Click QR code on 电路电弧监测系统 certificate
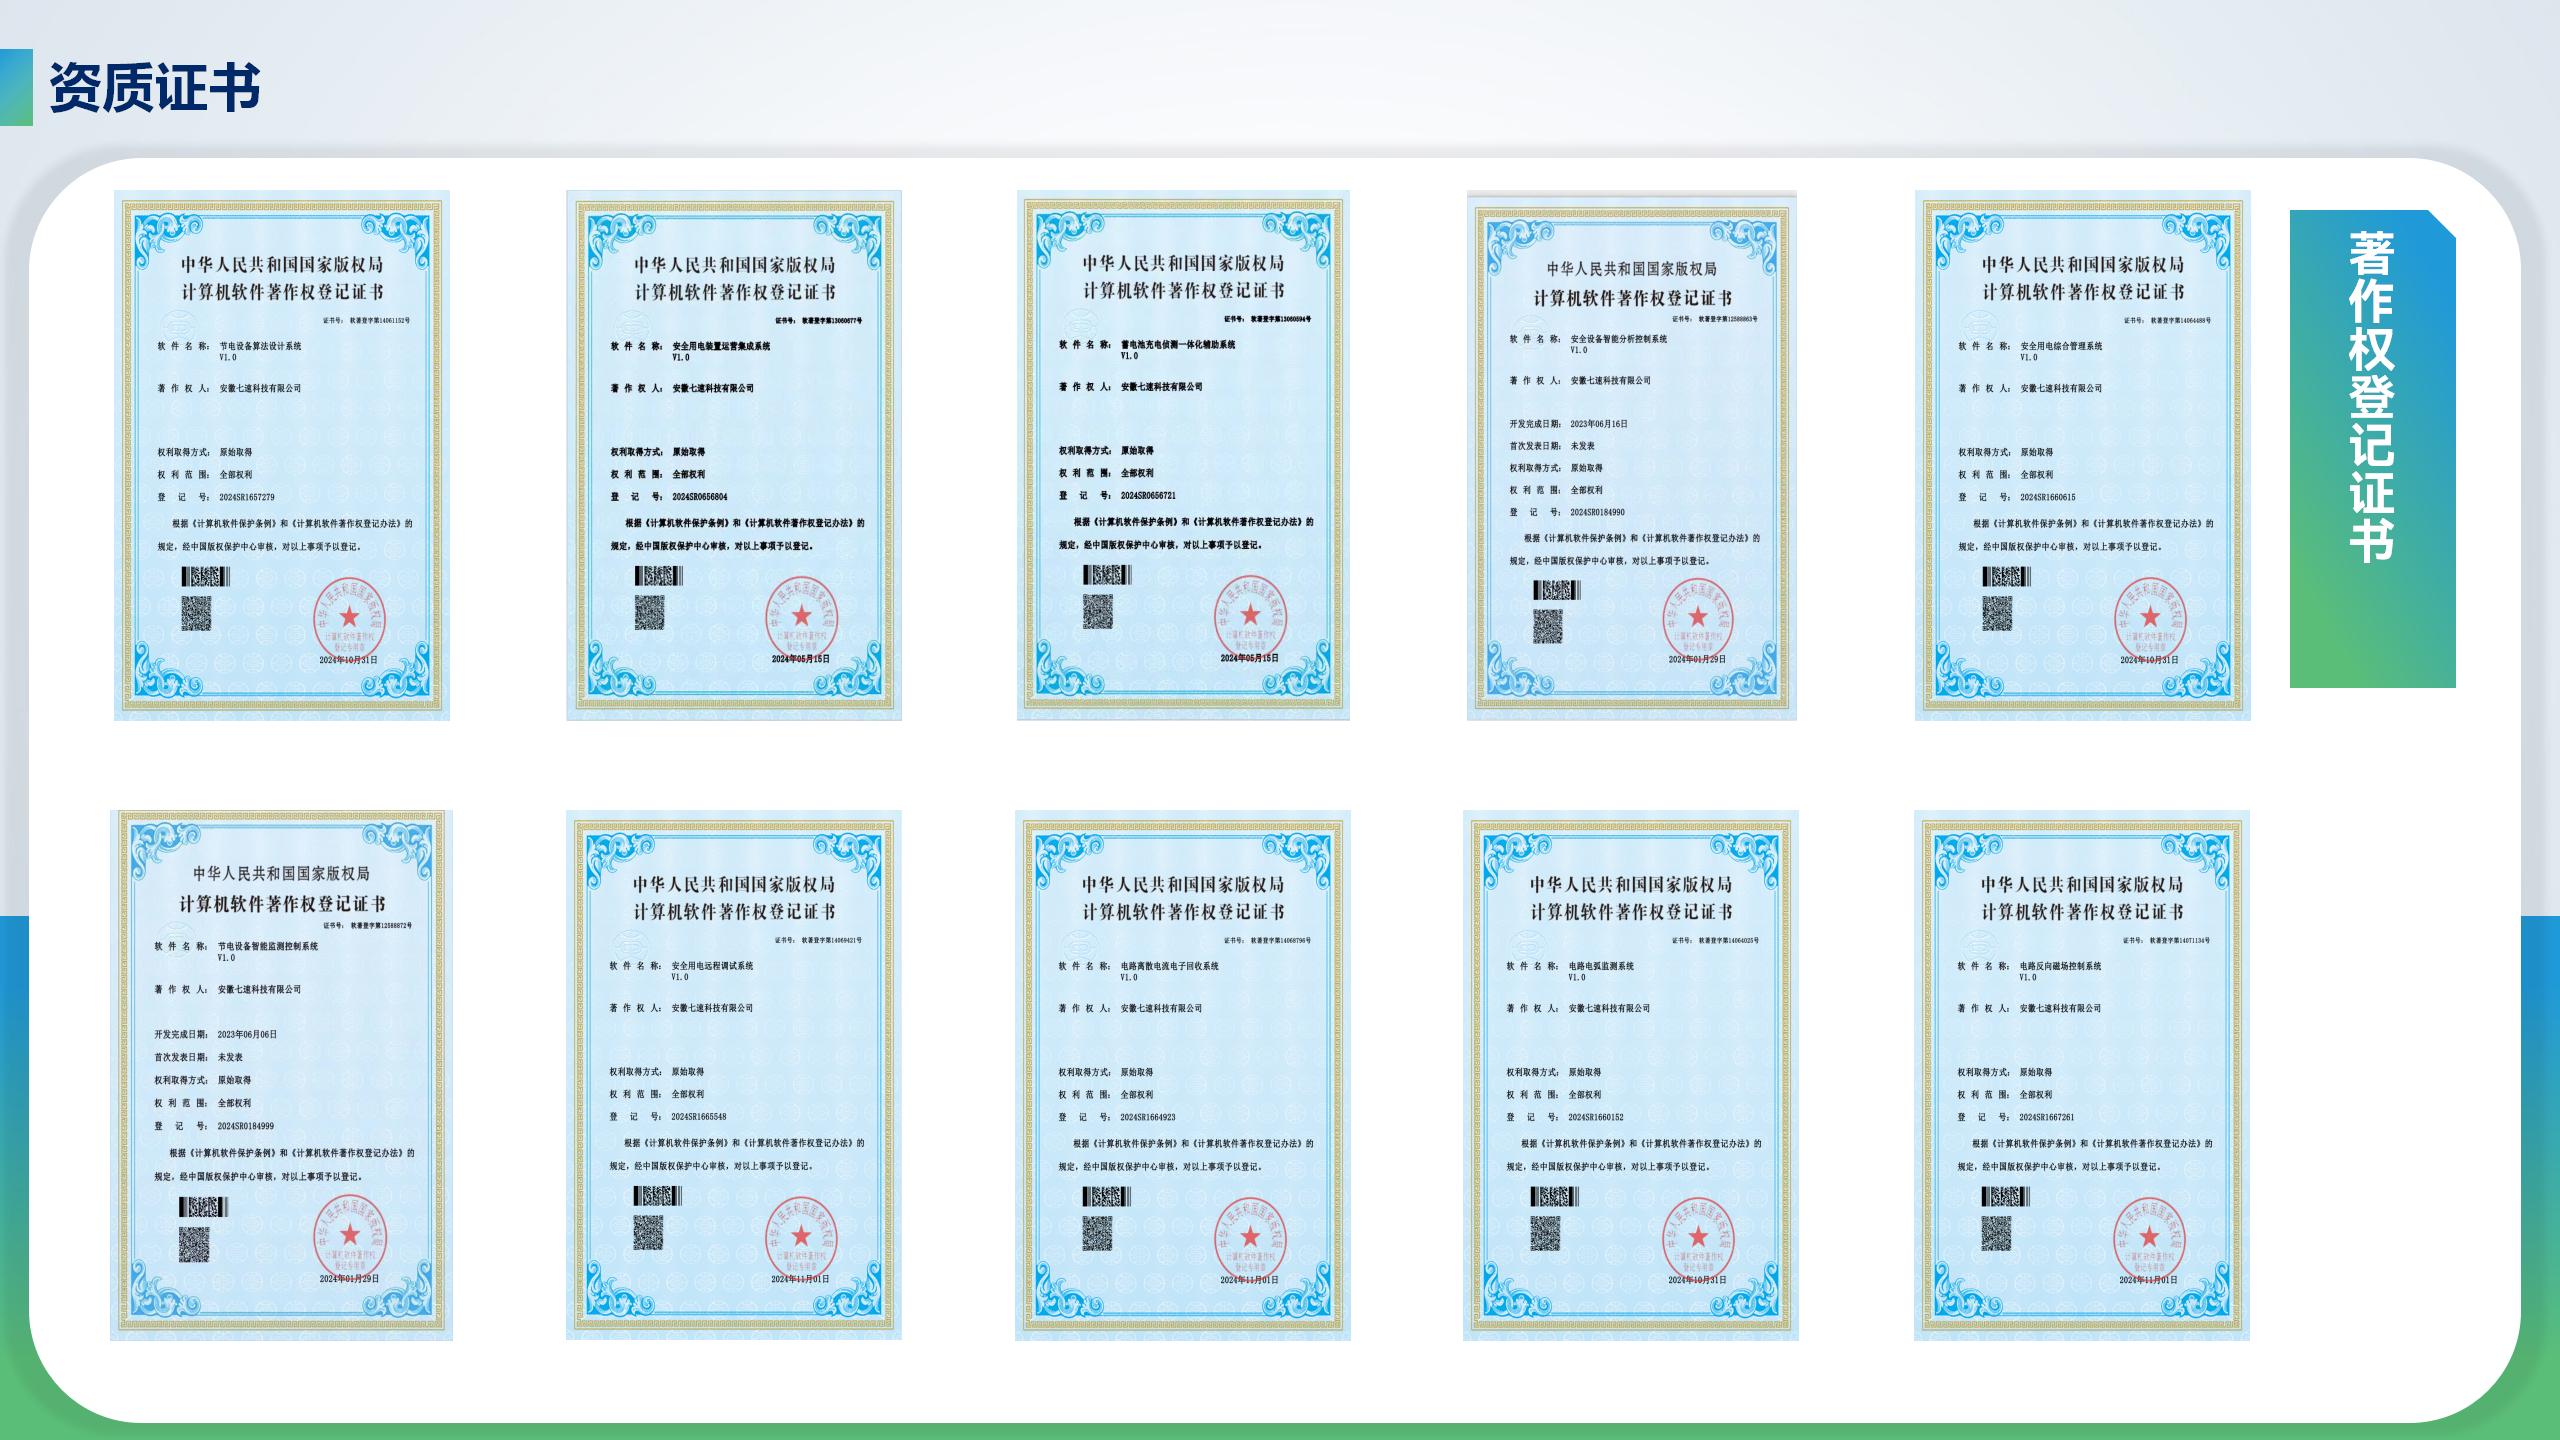This screenshot has width=2560, height=1440. (1545, 1233)
